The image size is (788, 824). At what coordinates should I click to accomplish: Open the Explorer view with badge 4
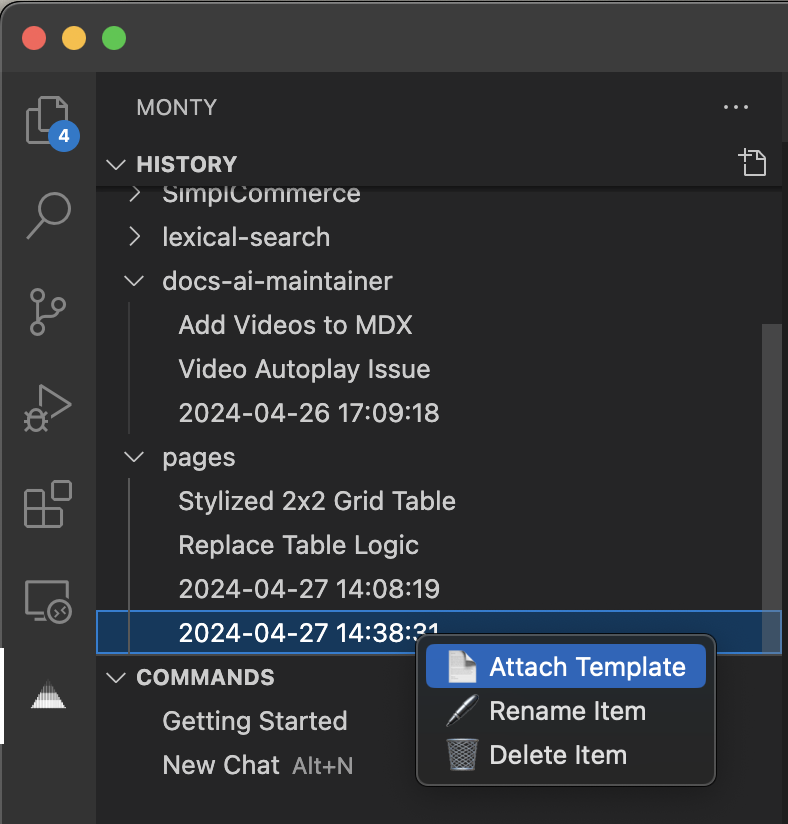pos(48,120)
